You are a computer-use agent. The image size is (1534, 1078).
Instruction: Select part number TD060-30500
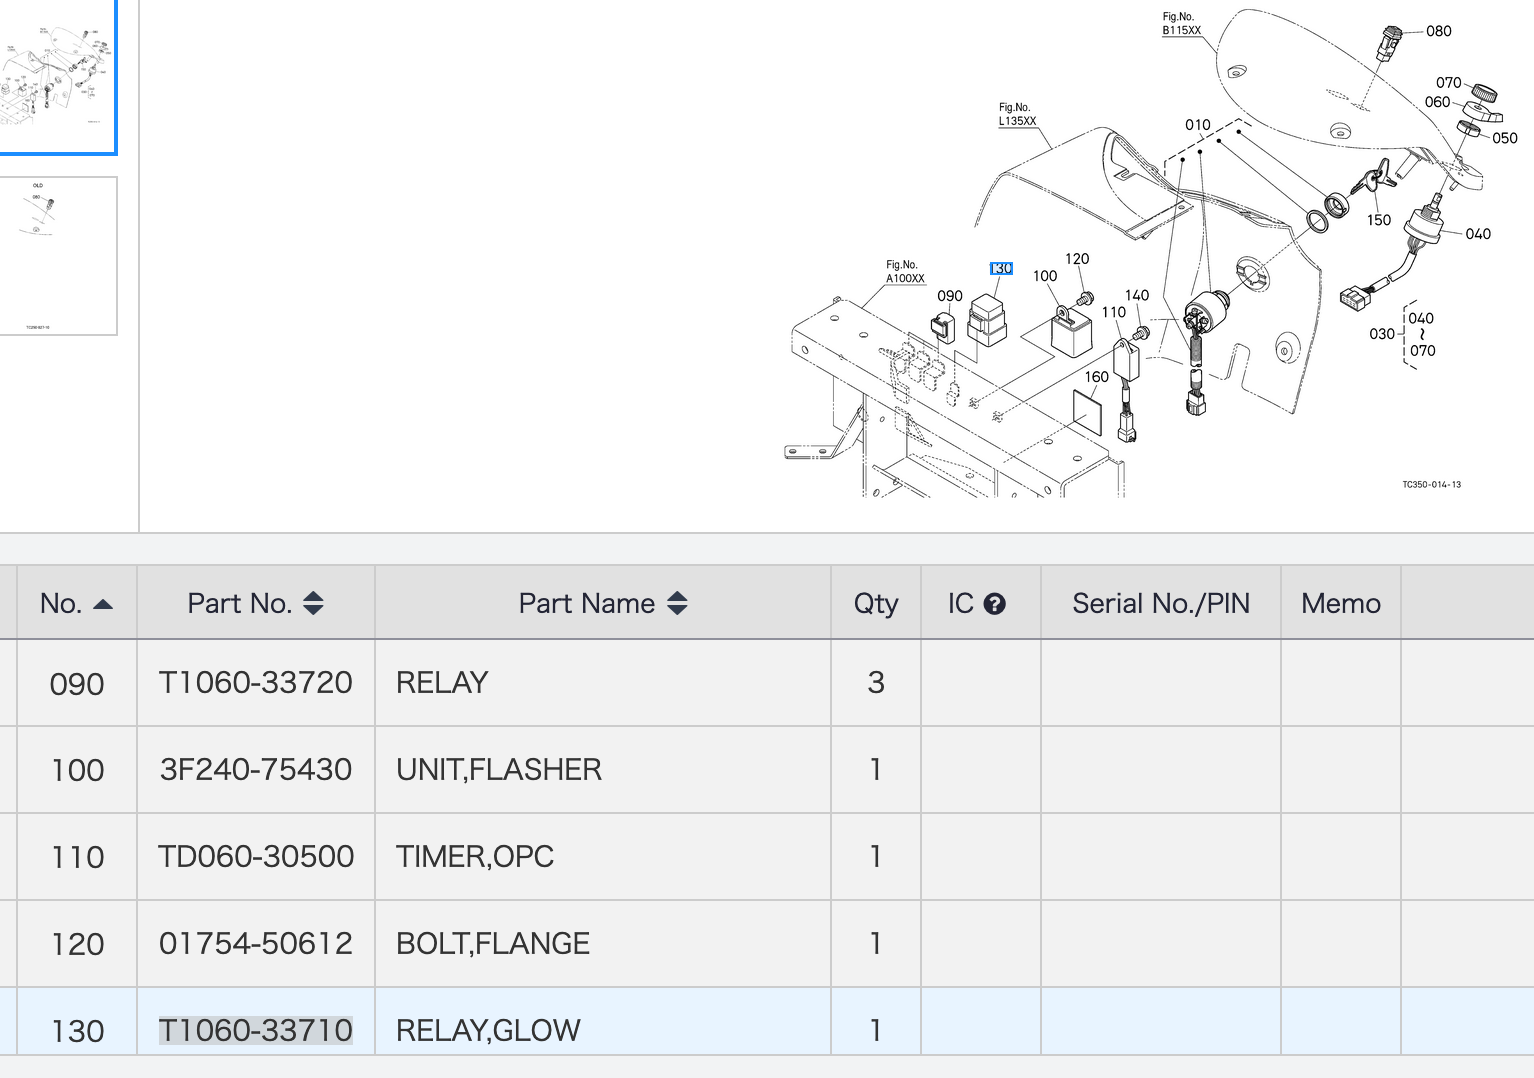point(256,857)
